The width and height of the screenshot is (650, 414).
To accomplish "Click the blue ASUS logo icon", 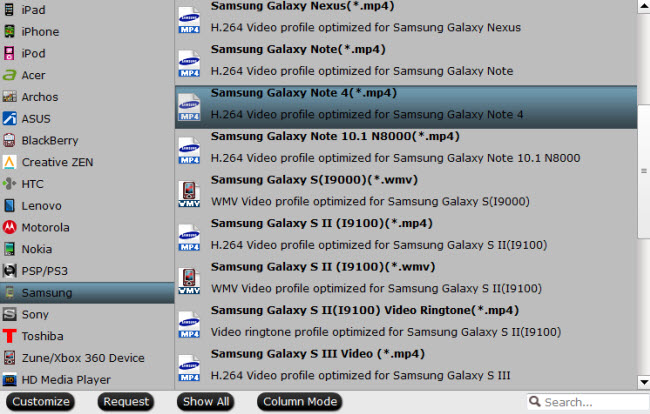I will [10, 119].
